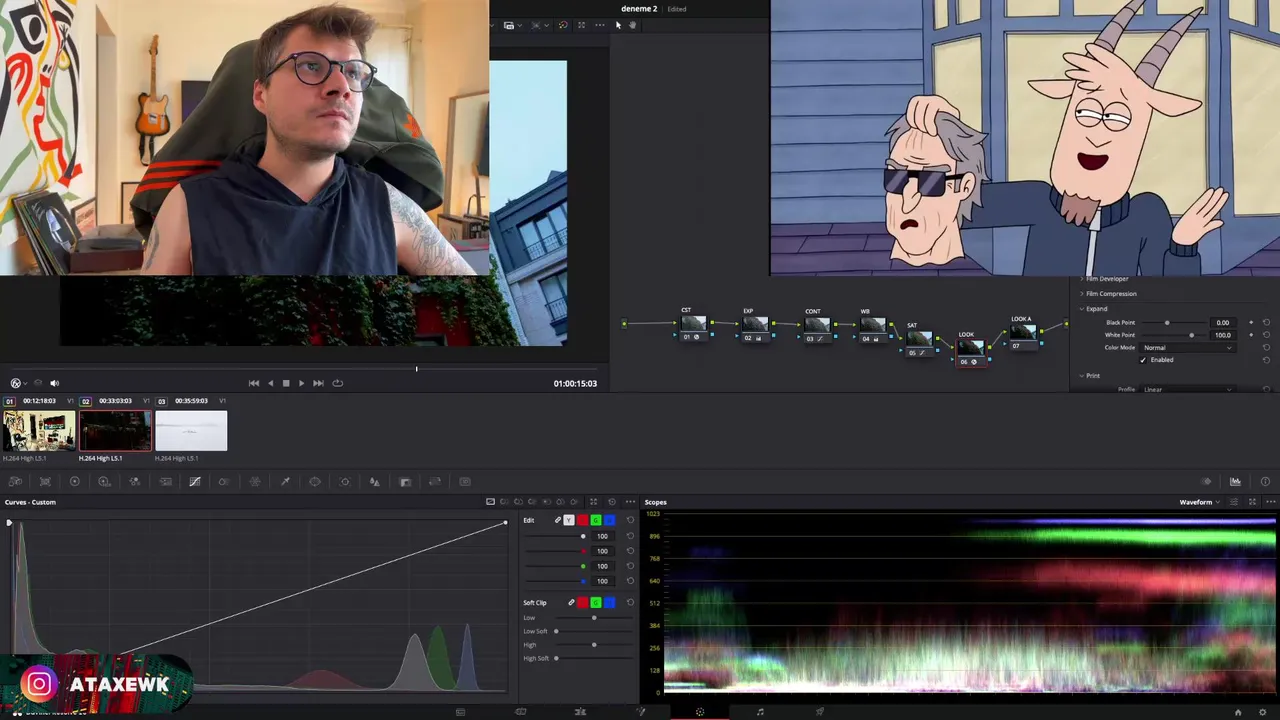Go to project manager home icon
This screenshot has height=720, width=1280.
1238,712
